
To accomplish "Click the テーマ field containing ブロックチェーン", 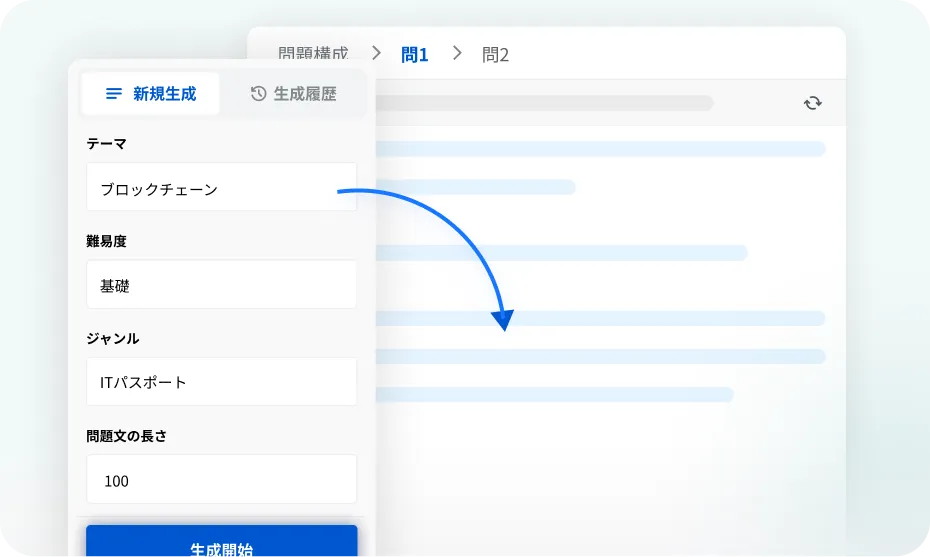I will click(x=221, y=187).
